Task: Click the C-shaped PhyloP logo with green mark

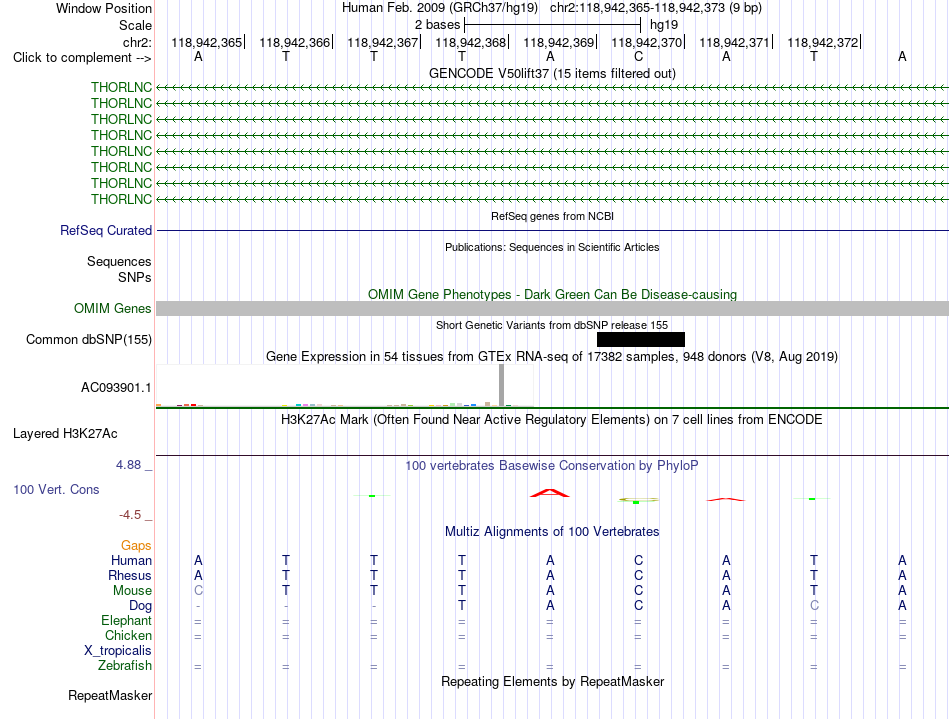Action: (x=638, y=500)
